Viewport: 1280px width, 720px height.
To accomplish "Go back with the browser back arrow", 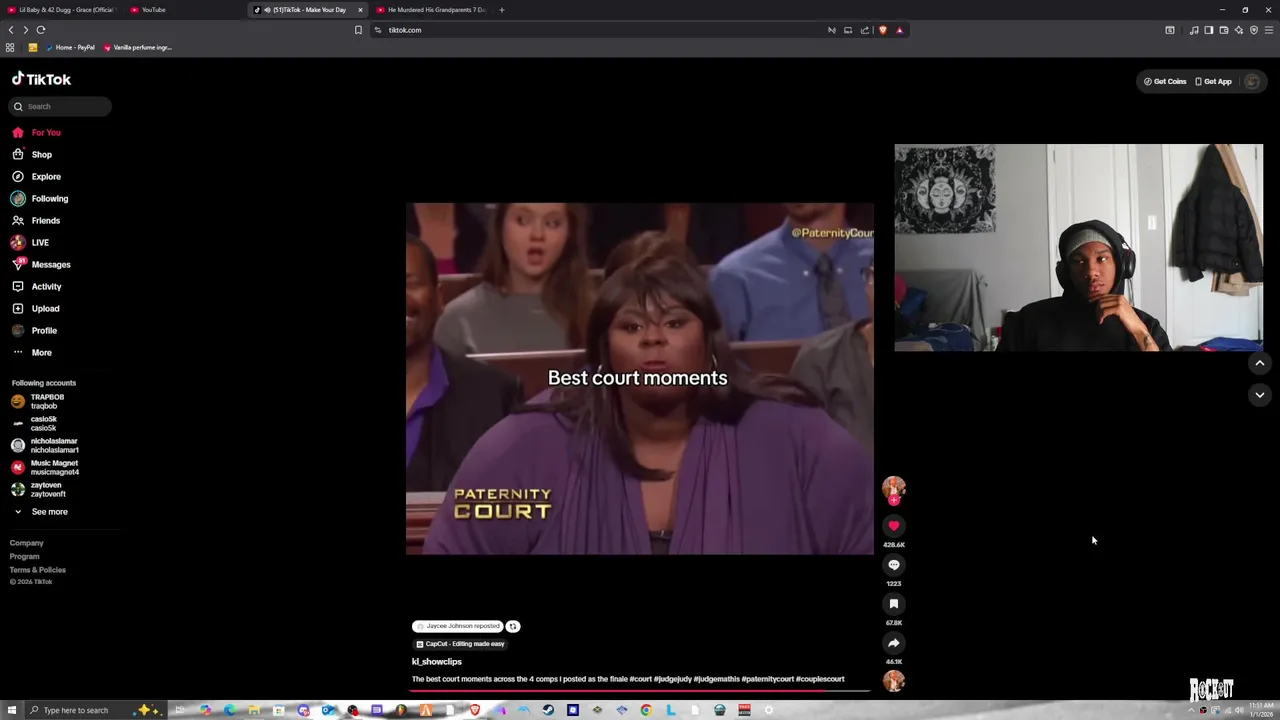I will tap(11, 30).
